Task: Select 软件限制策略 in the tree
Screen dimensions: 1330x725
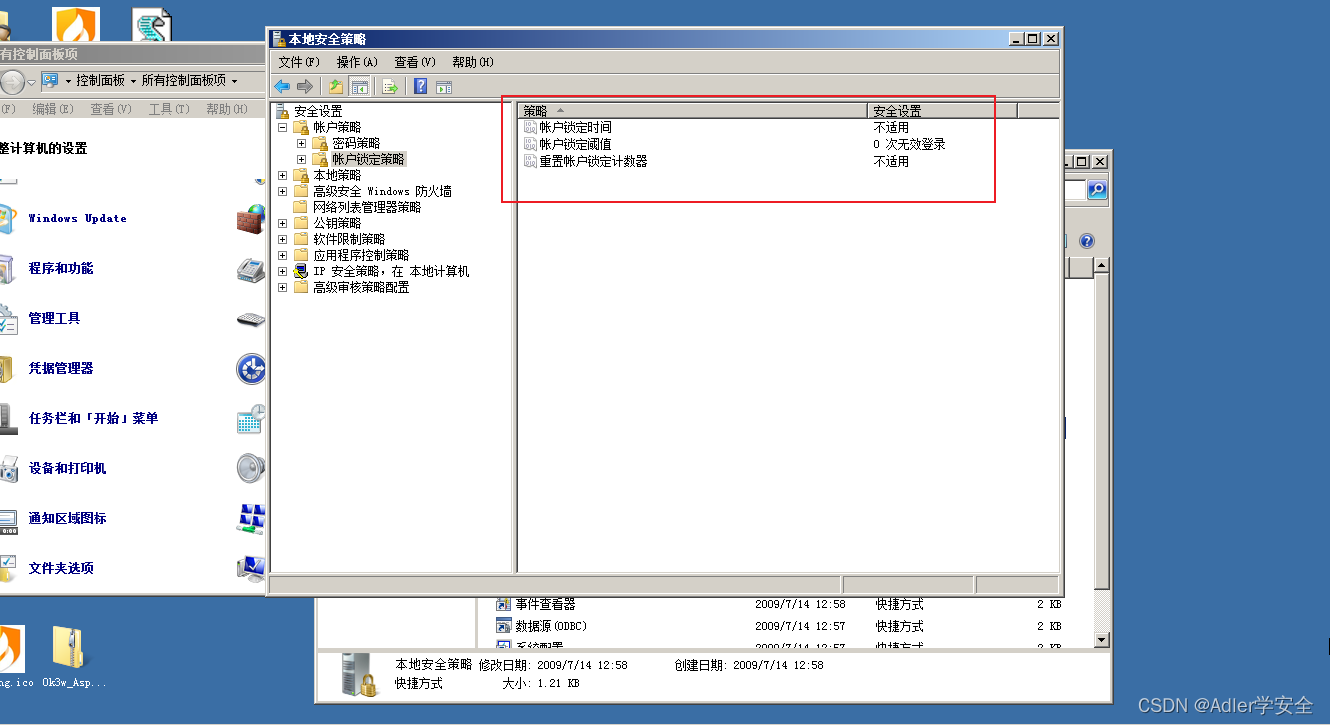Action: (x=349, y=239)
